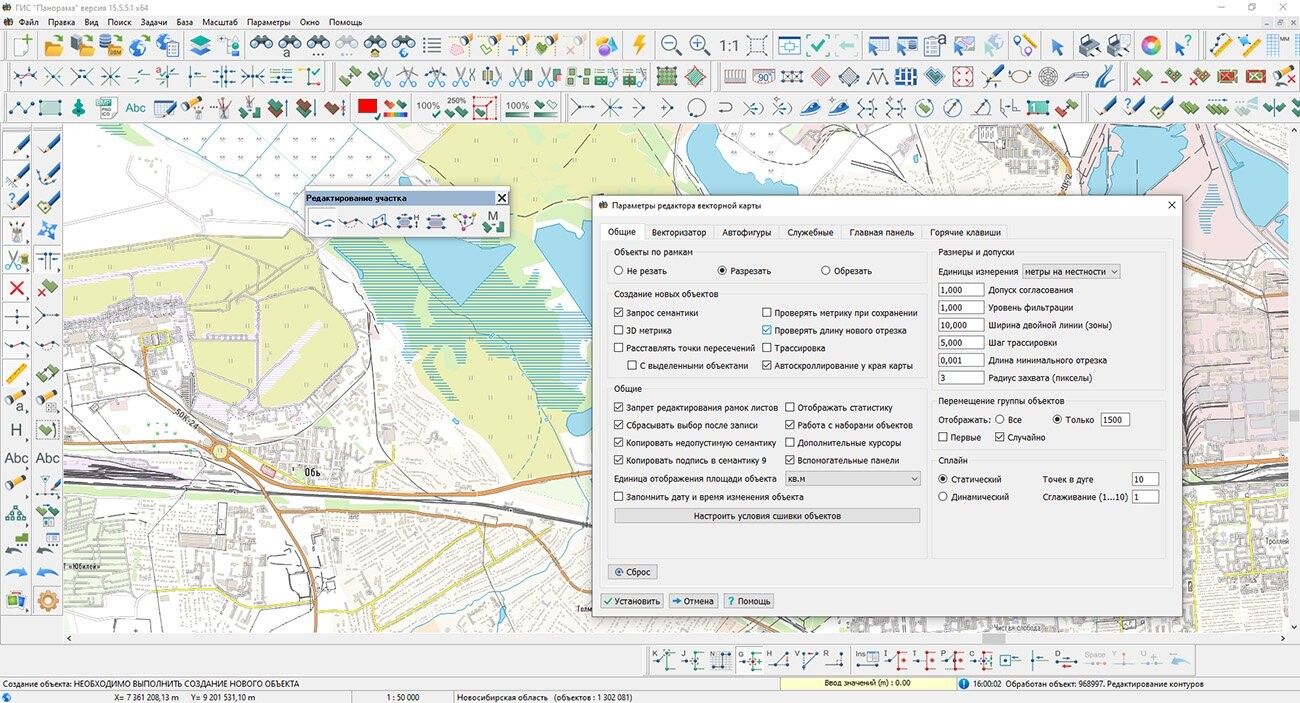Click the printer icon in top toolbar
Image resolution: width=1300 pixels, height=703 pixels.
[x=1091, y=46]
